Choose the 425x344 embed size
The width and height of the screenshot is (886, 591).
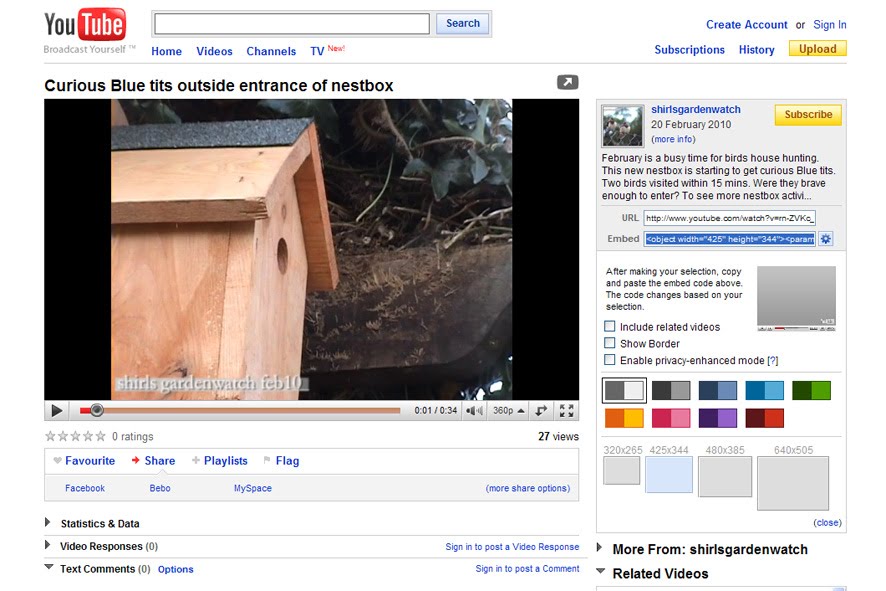coord(669,475)
